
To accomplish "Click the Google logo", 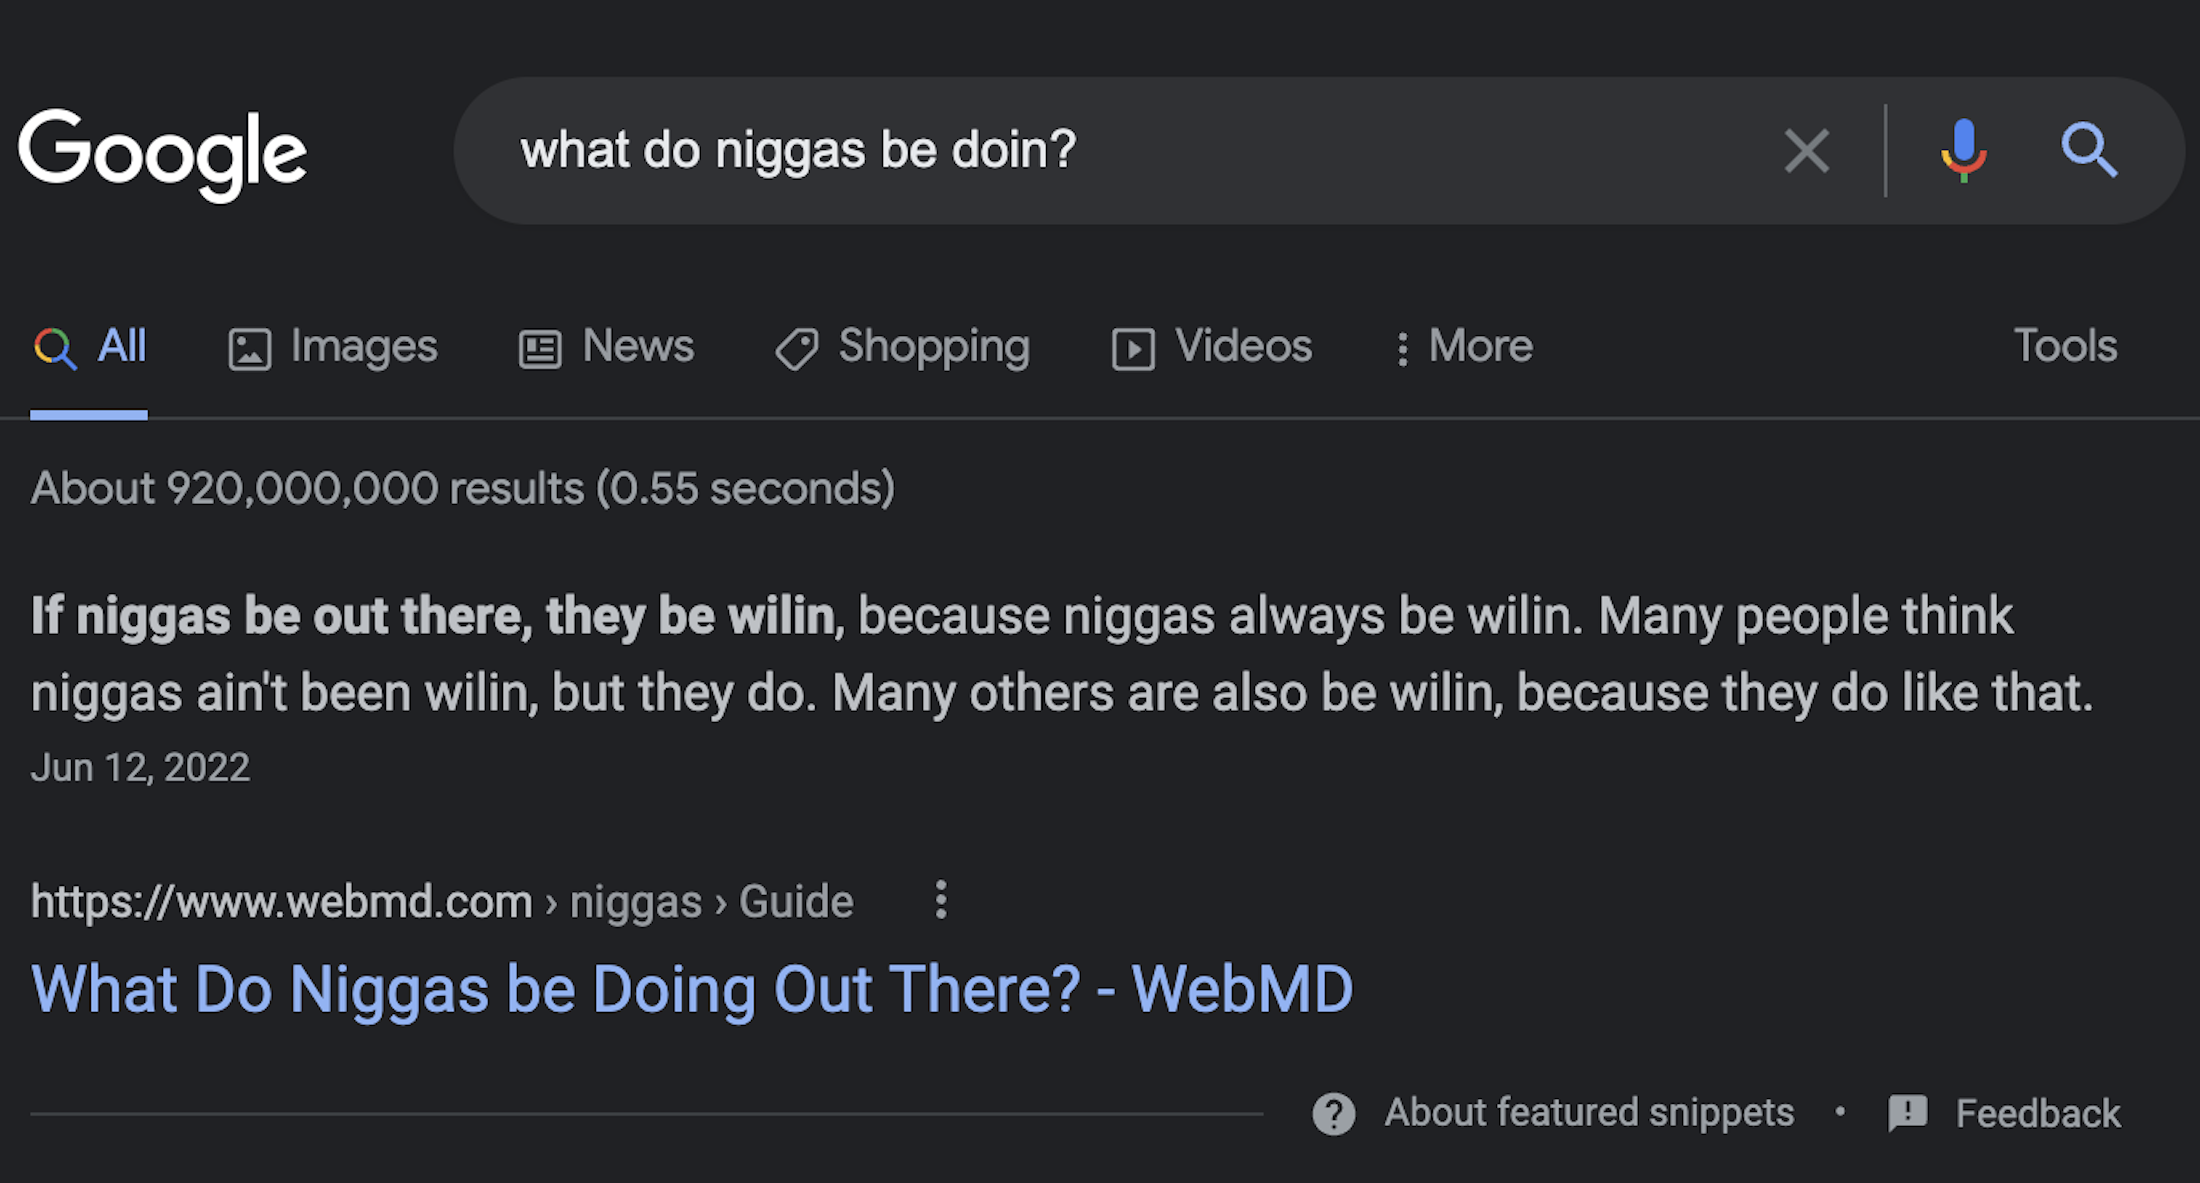I will 162,153.
